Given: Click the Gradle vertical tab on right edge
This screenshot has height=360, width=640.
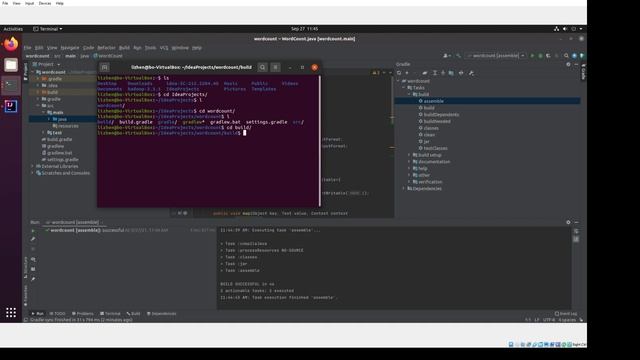Looking at the screenshot, I should coord(583,72).
